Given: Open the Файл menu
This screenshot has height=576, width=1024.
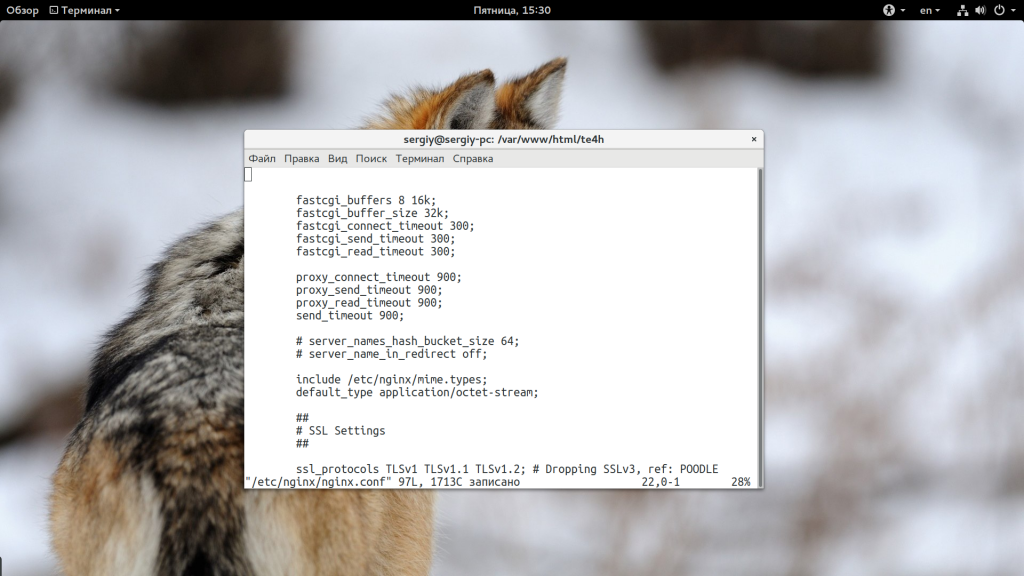Looking at the screenshot, I should (x=262, y=158).
